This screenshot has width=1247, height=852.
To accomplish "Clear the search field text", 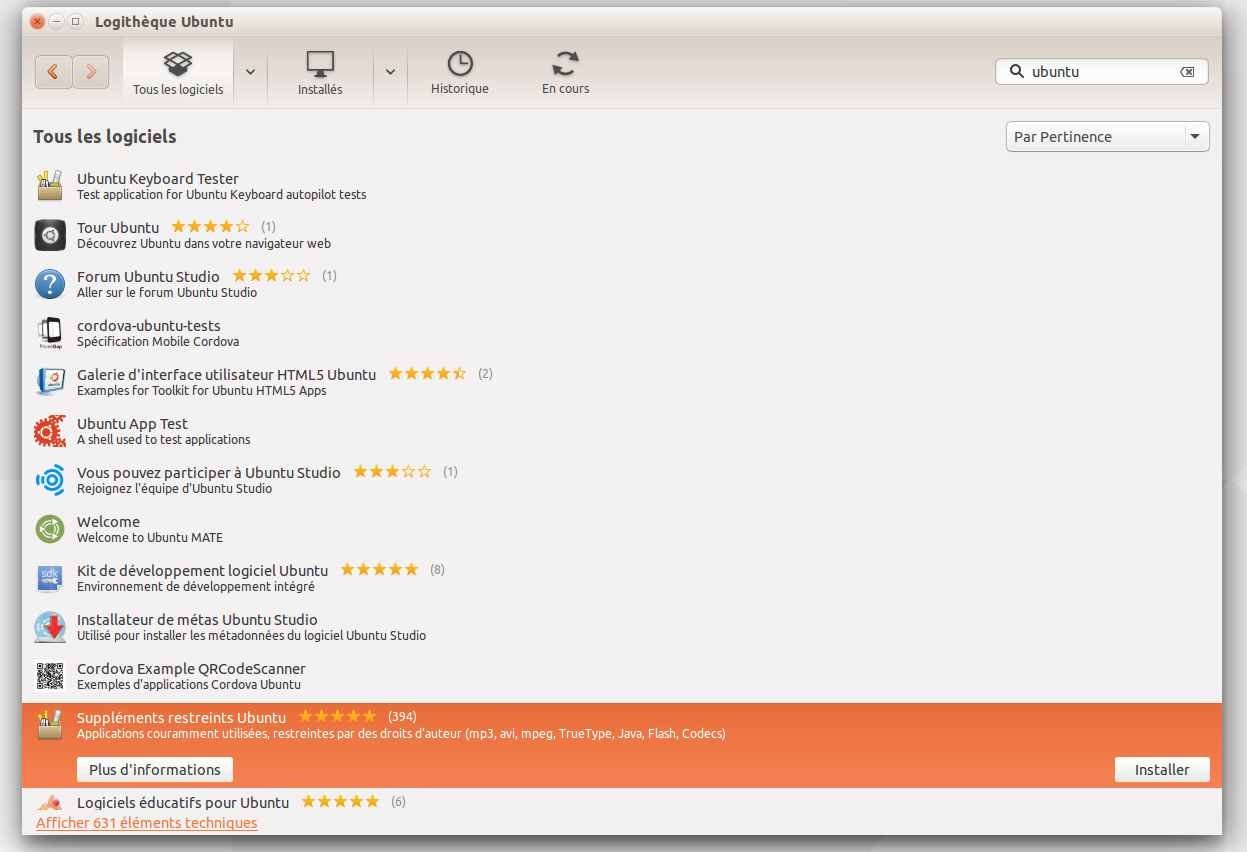I will (1187, 72).
